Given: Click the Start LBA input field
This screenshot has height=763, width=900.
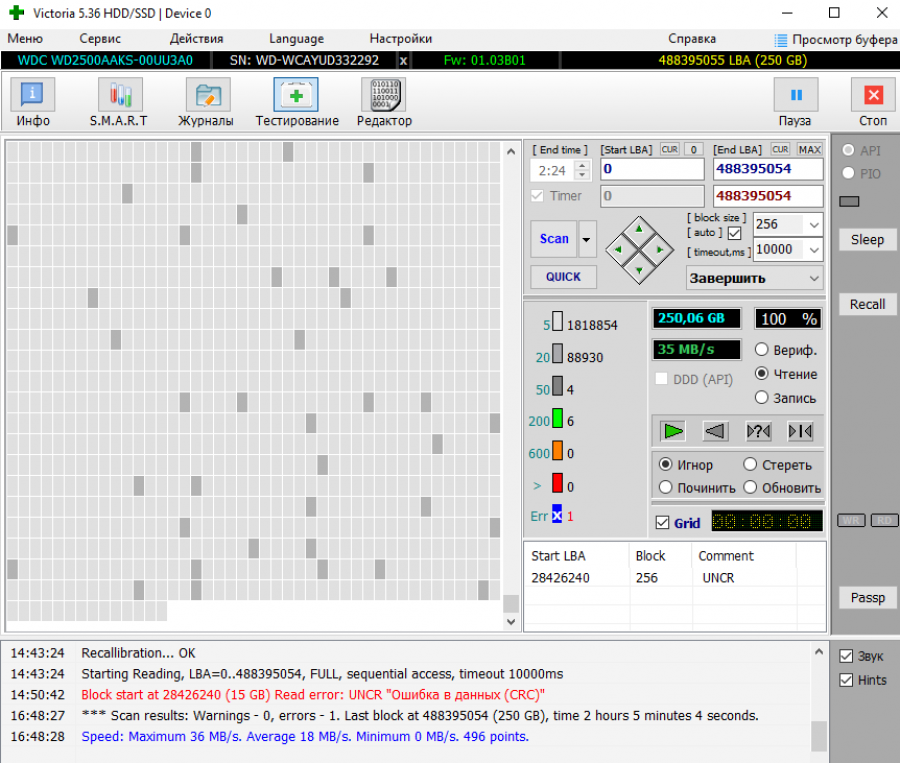Looking at the screenshot, I should [x=651, y=169].
